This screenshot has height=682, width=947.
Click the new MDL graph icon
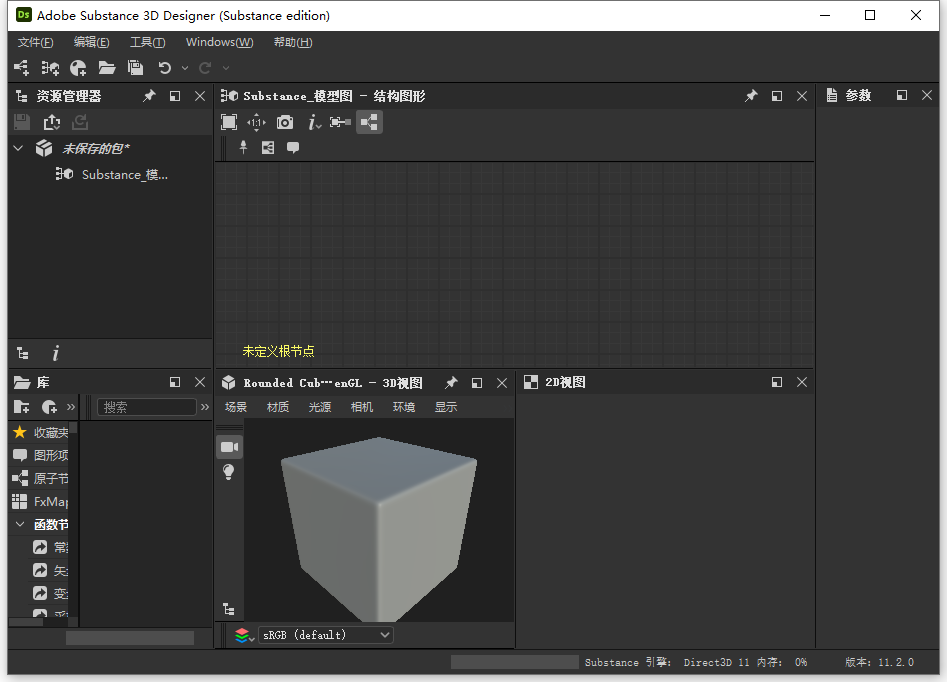[x=78, y=68]
